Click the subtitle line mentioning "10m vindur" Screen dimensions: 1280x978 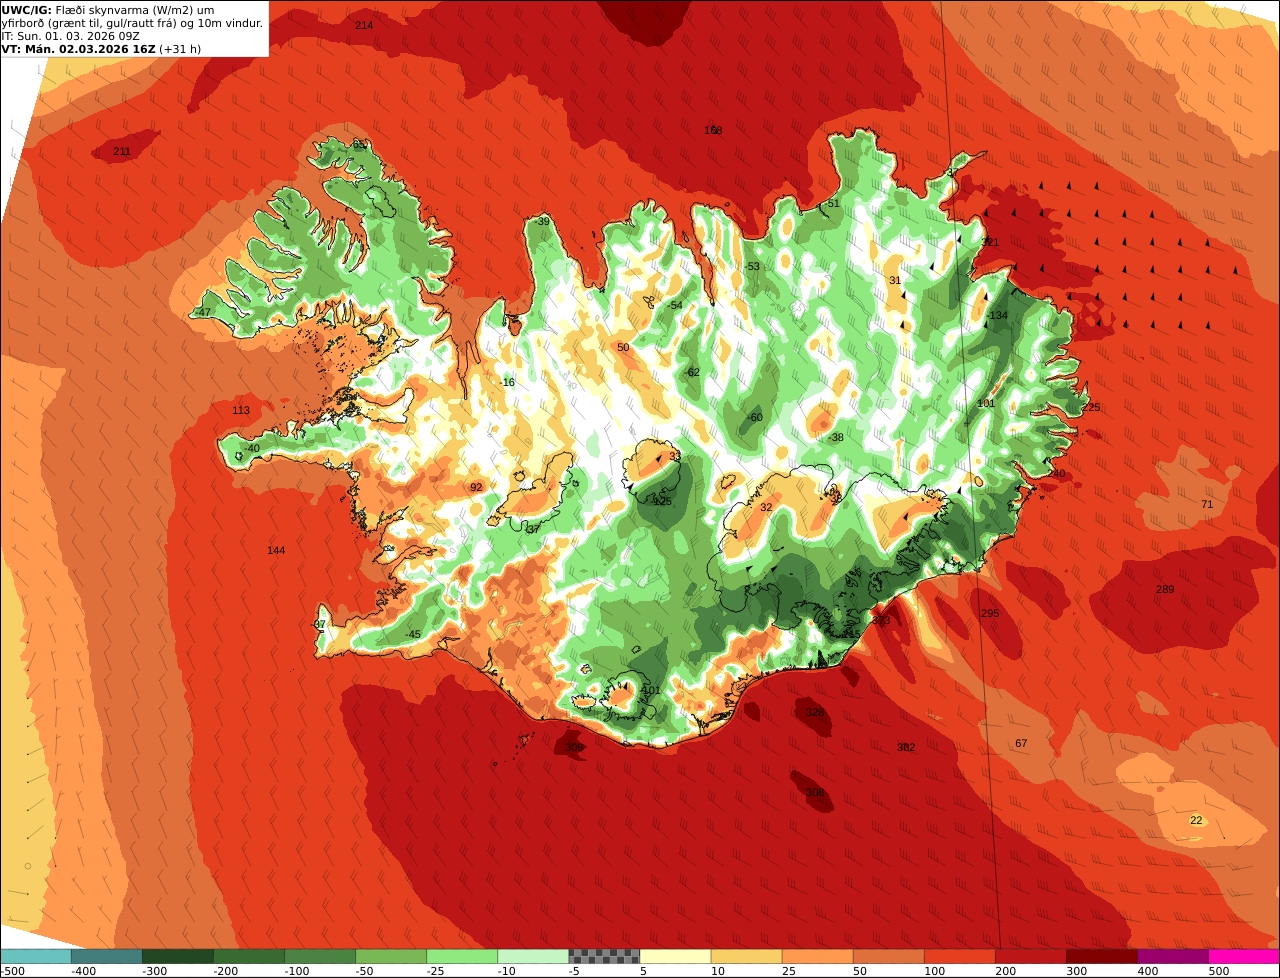[x=132, y=23]
